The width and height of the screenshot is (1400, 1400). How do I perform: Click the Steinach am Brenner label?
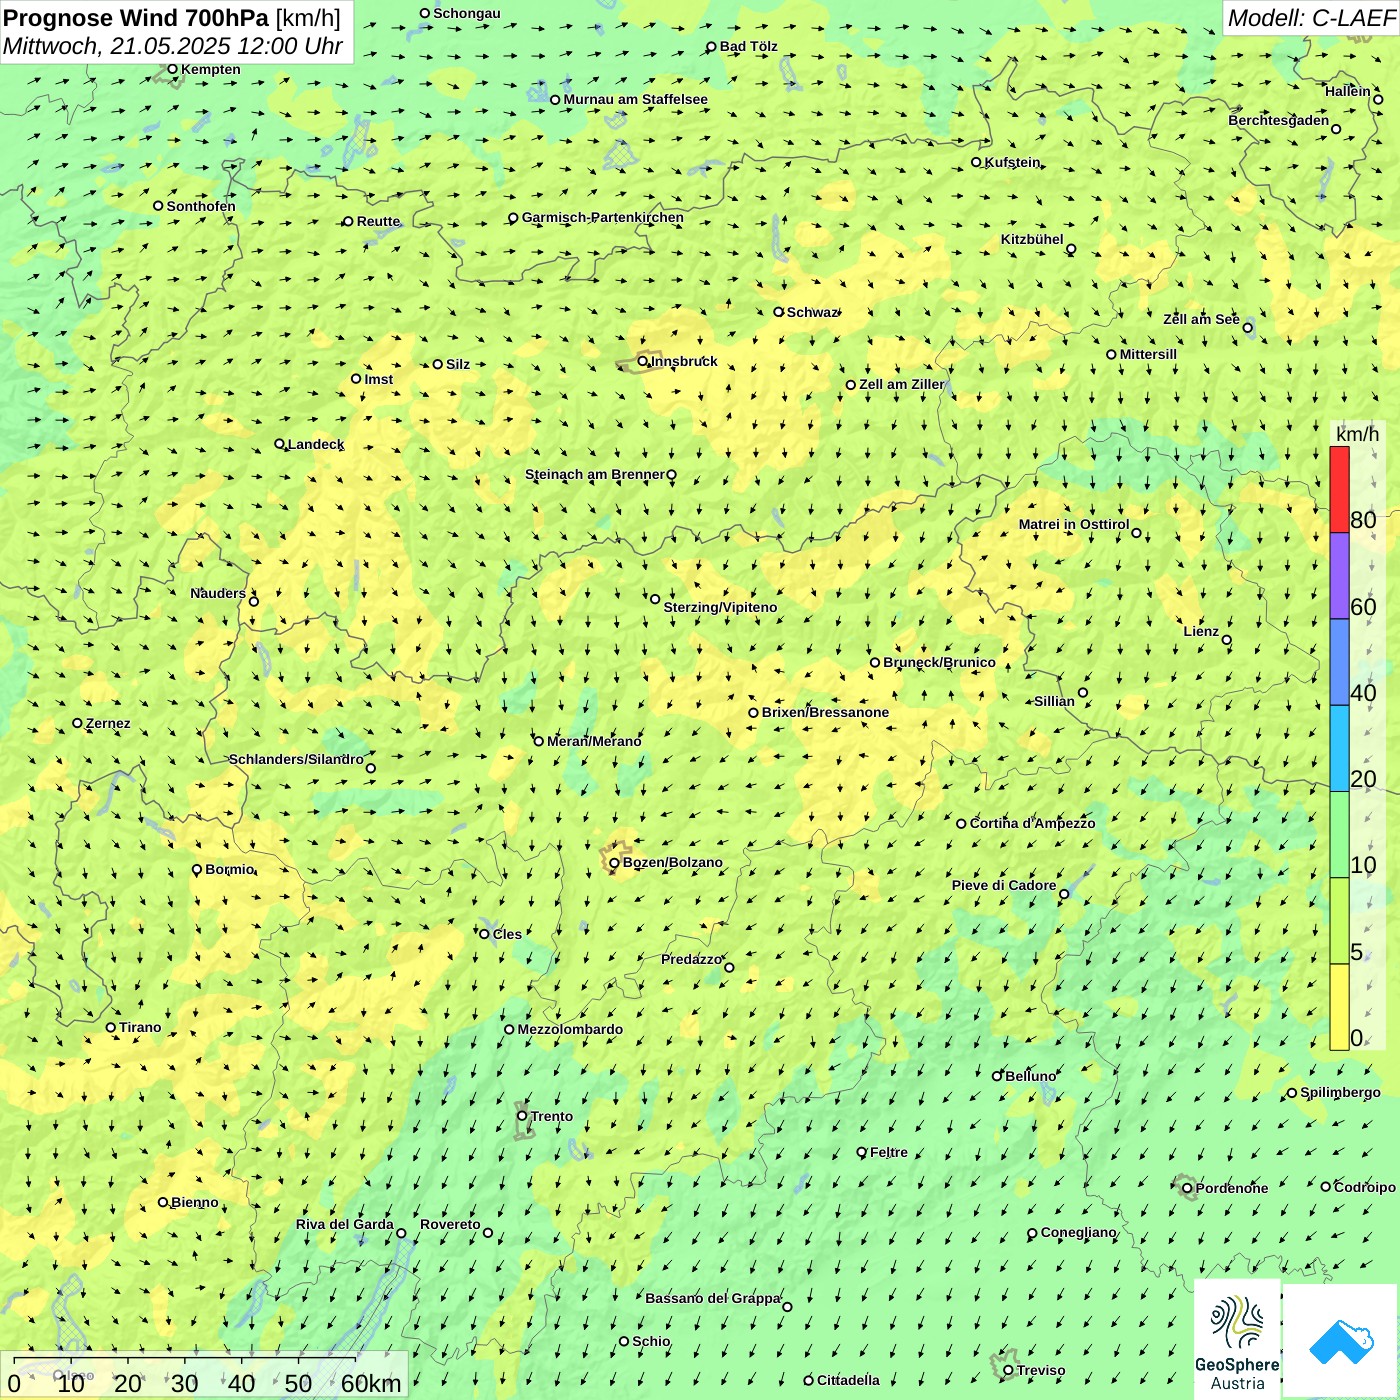point(594,474)
